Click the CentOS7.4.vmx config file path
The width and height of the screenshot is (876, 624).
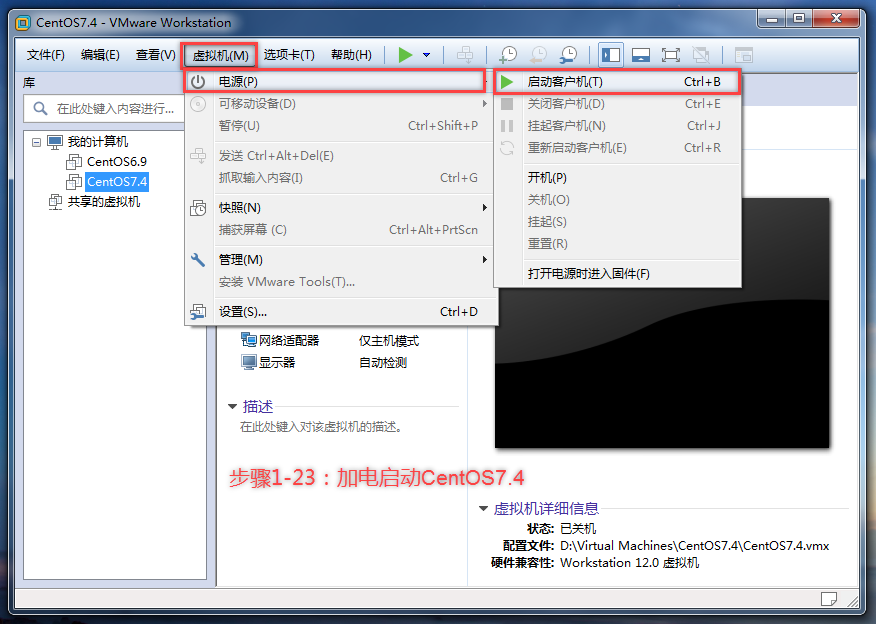pyautogui.click(x=694, y=546)
